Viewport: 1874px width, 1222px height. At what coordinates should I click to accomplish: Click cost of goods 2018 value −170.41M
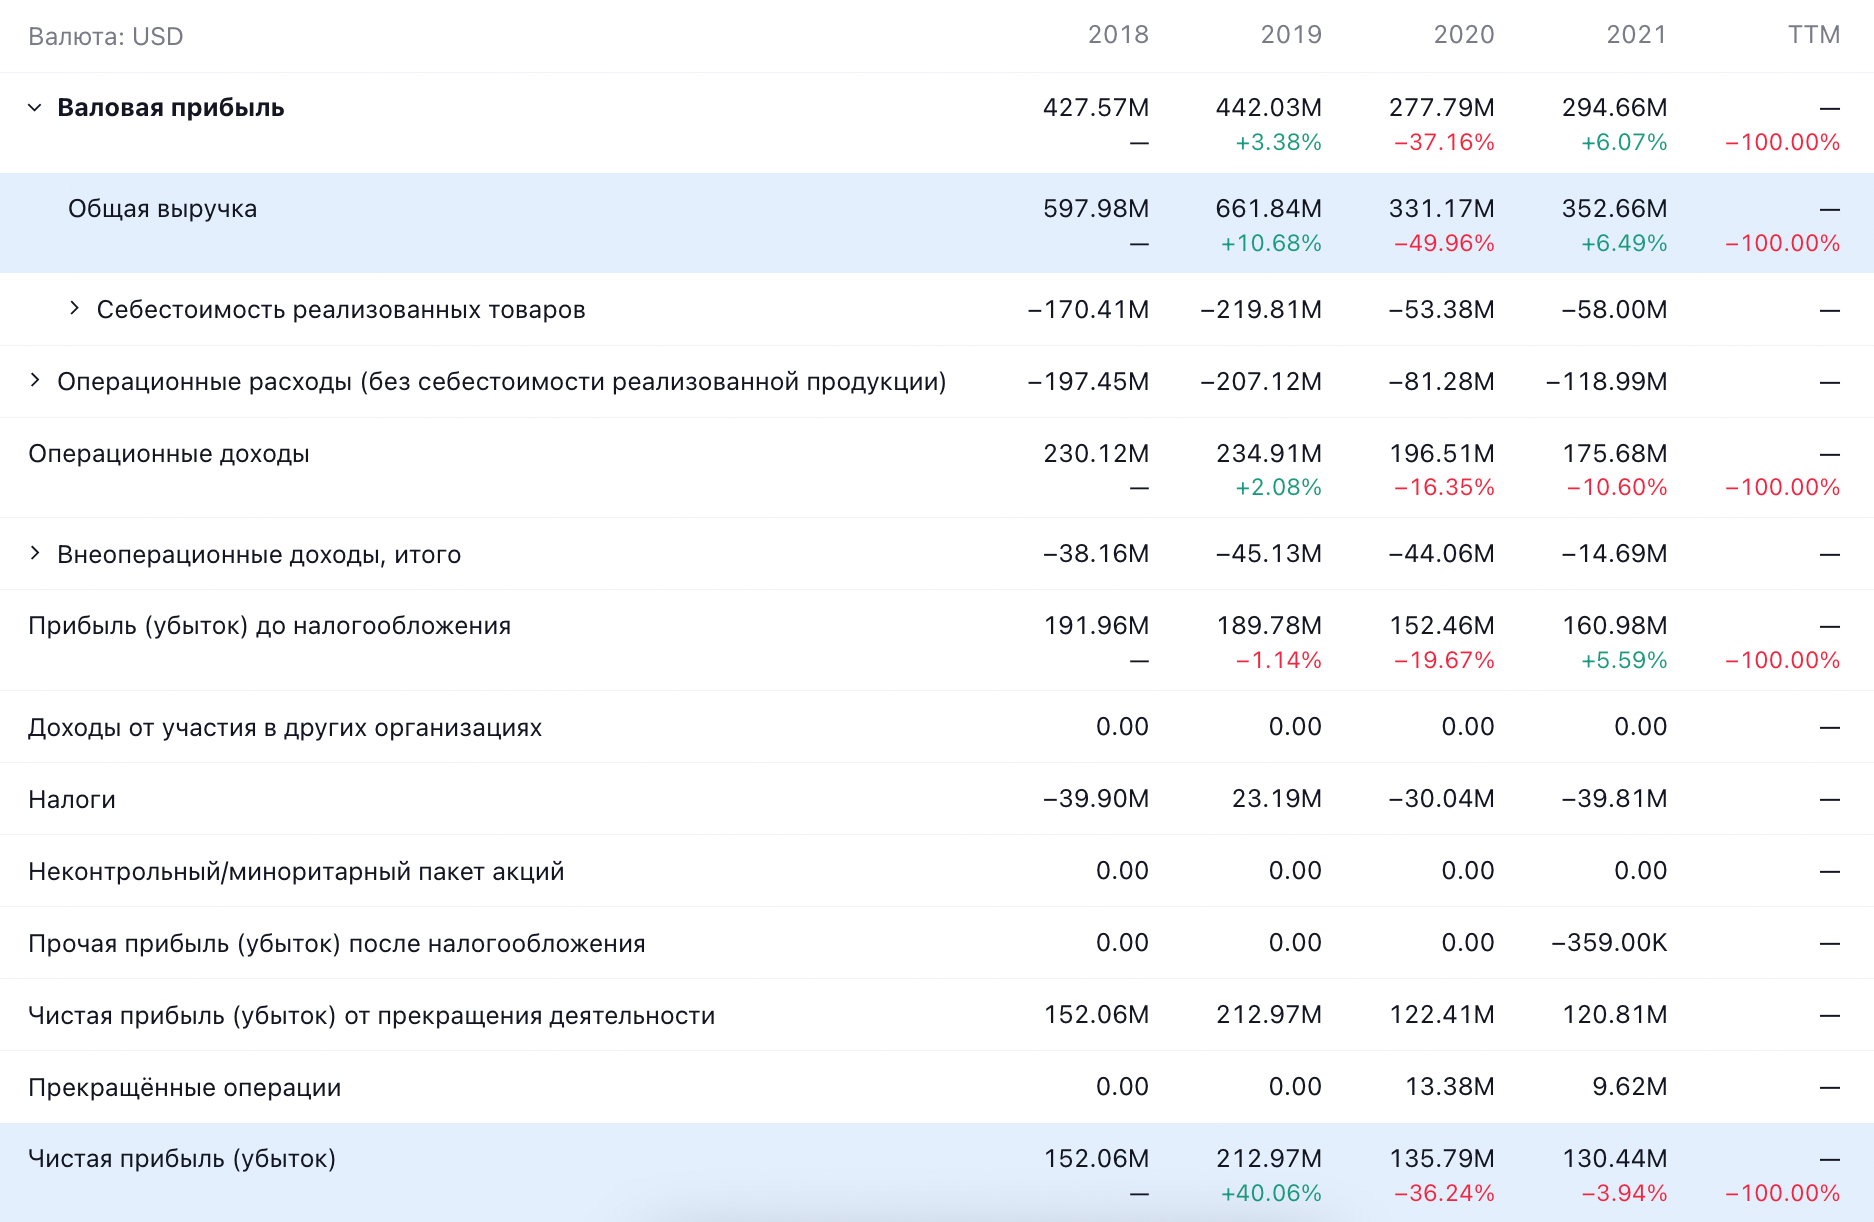1089,309
